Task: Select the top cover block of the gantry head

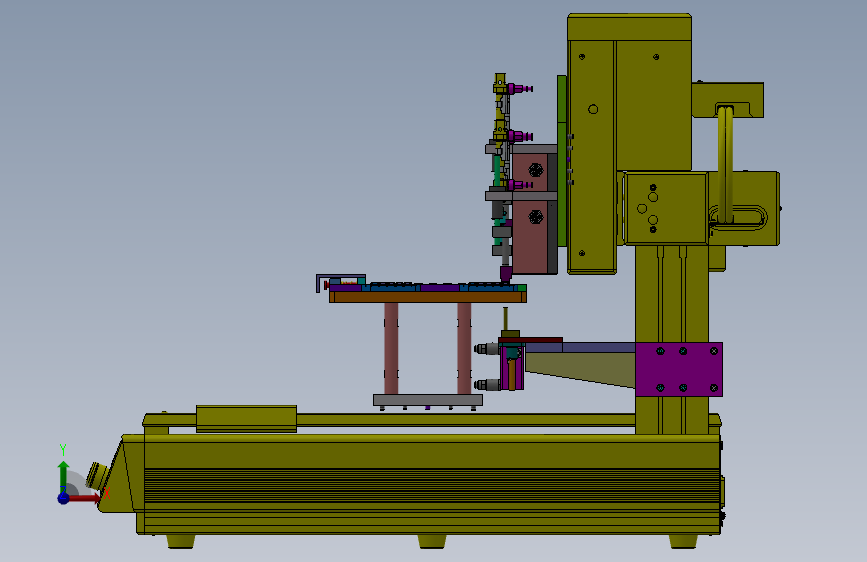Action: 629,27
